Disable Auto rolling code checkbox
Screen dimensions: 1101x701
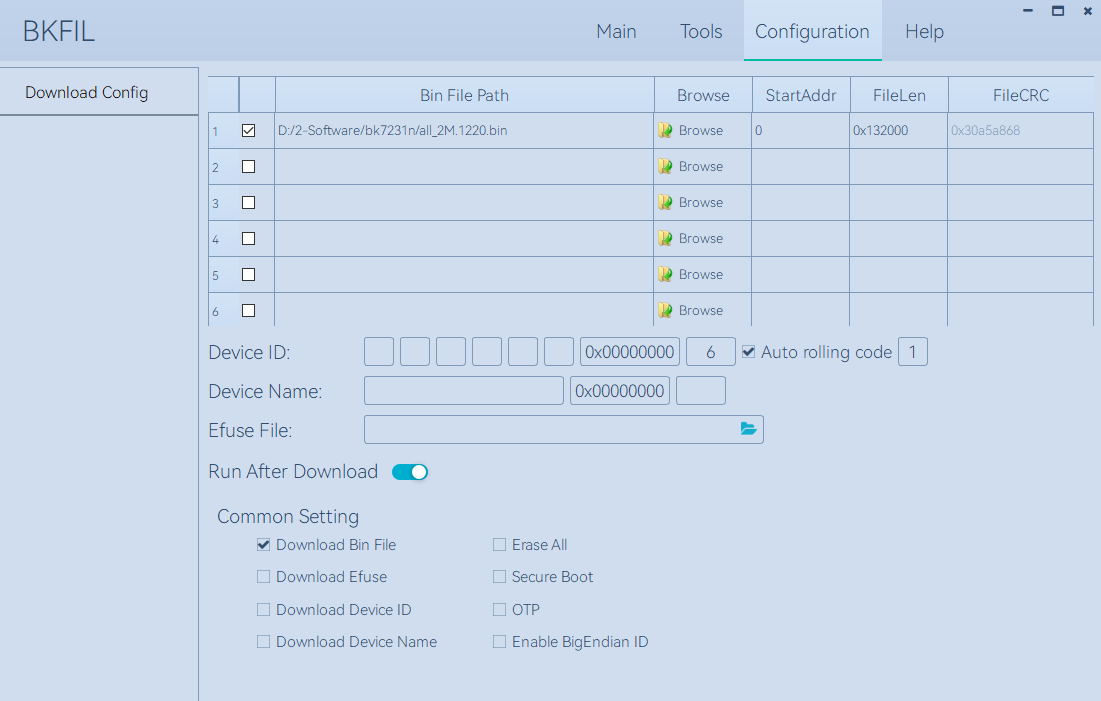point(749,352)
